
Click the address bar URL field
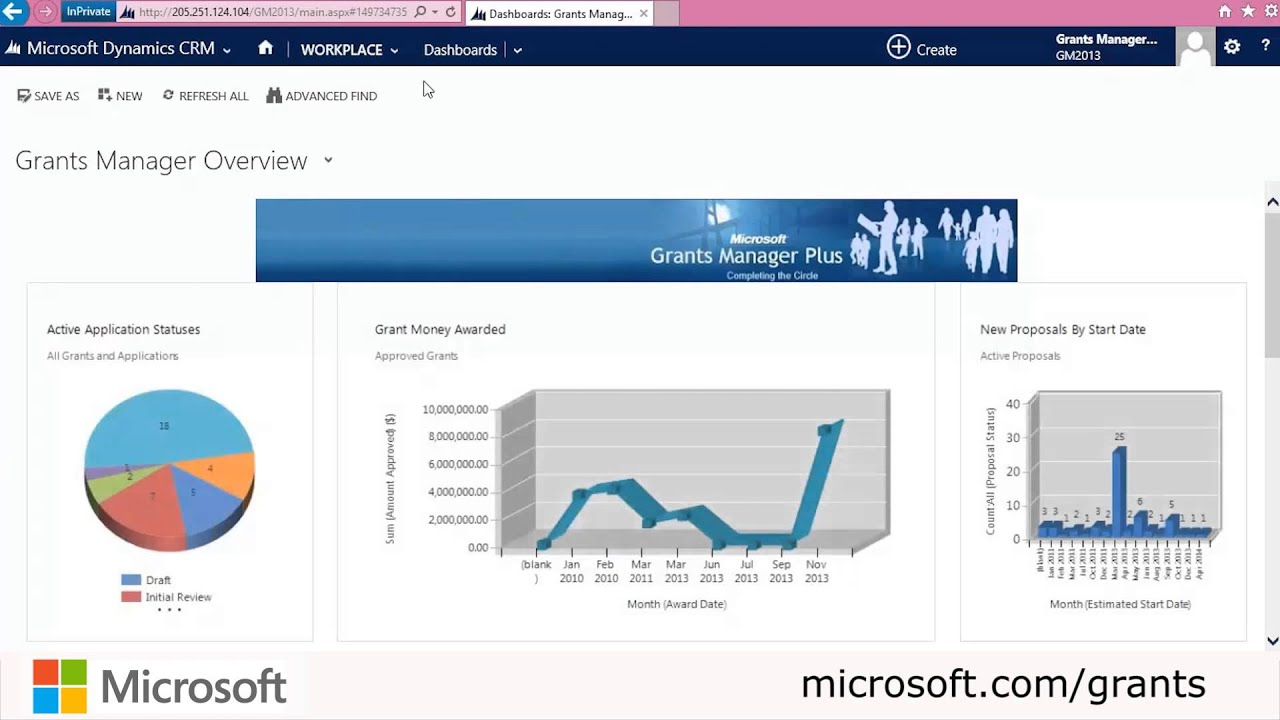click(x=272, y=13)
